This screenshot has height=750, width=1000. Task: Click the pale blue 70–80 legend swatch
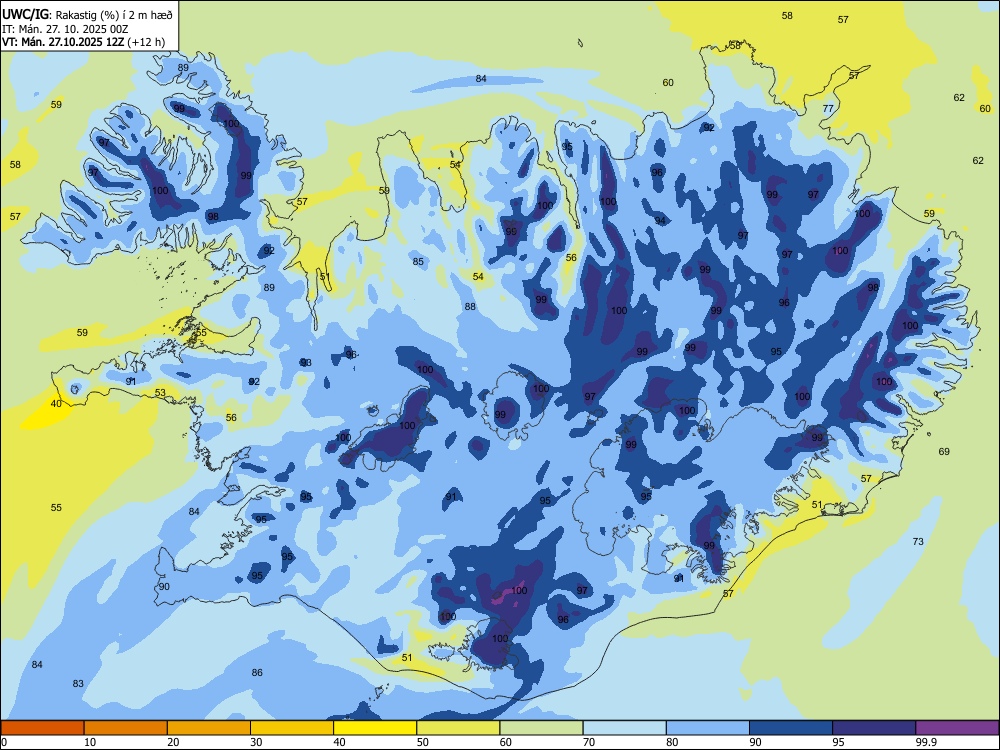[x=624, y=728]
